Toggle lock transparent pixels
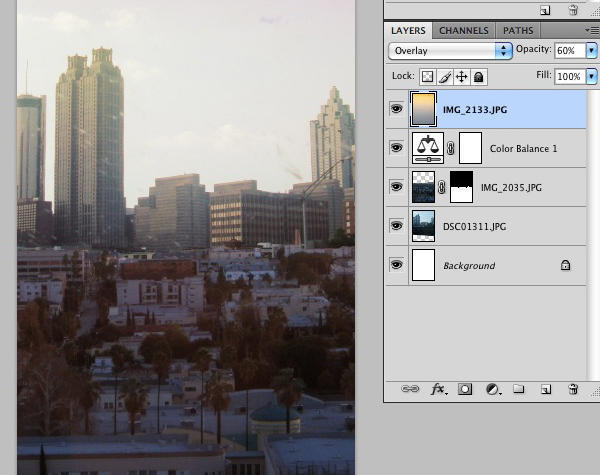Image resolution: width=600 pixels, height=475 pixels. 426,76
